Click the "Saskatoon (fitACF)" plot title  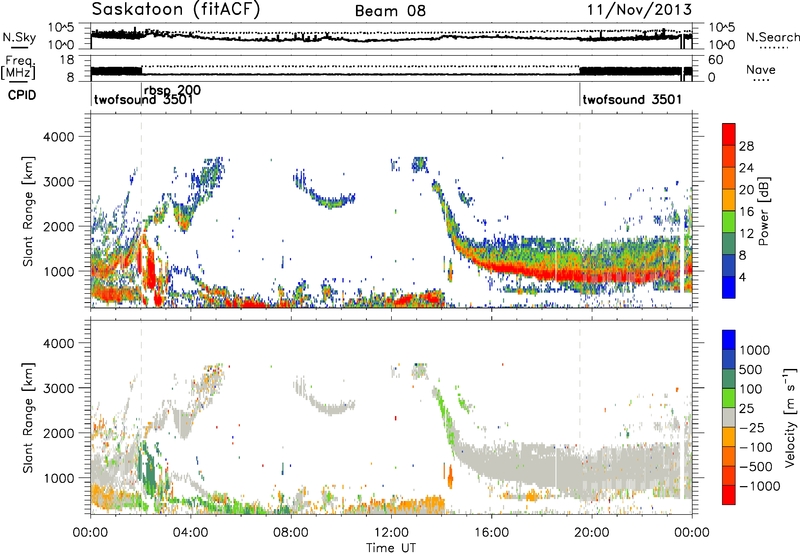coord(176,10)
